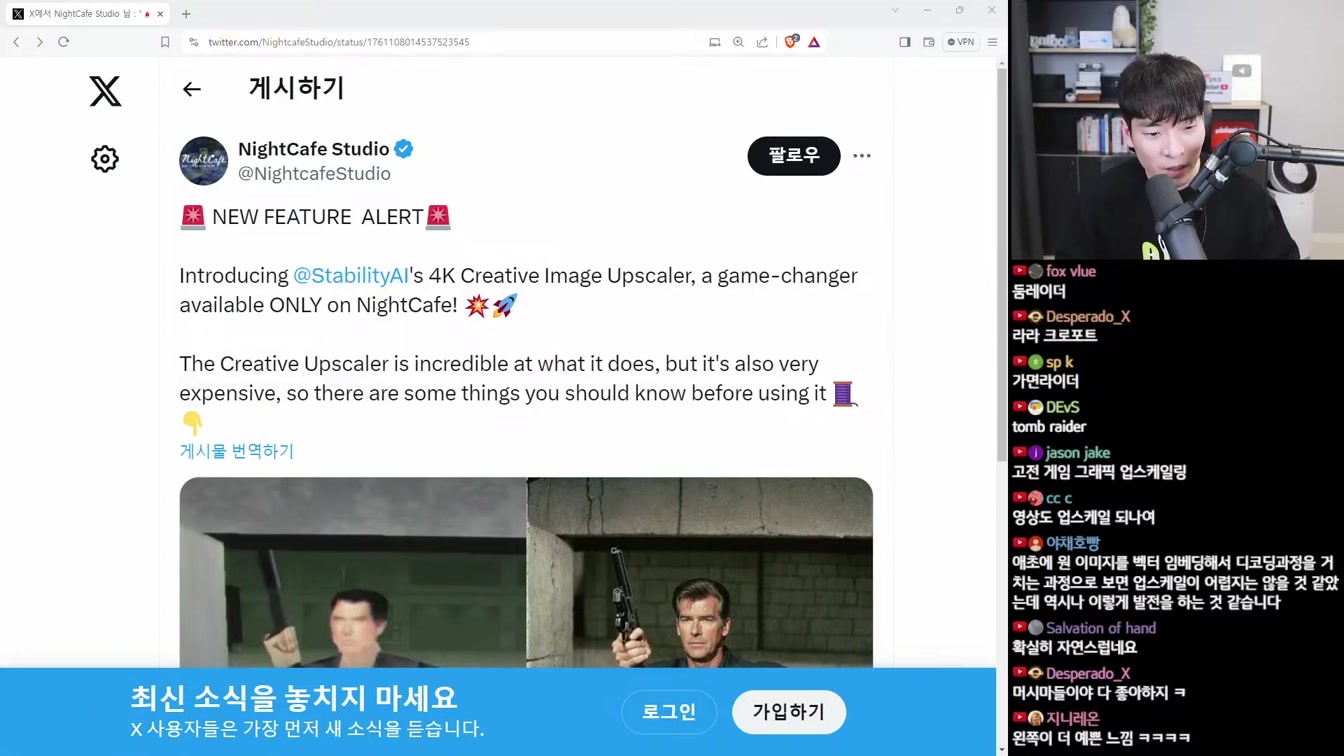This screenshot has height=756, width=1344.
Task: Open the Brave Shields lion icon
Action: 790,42
